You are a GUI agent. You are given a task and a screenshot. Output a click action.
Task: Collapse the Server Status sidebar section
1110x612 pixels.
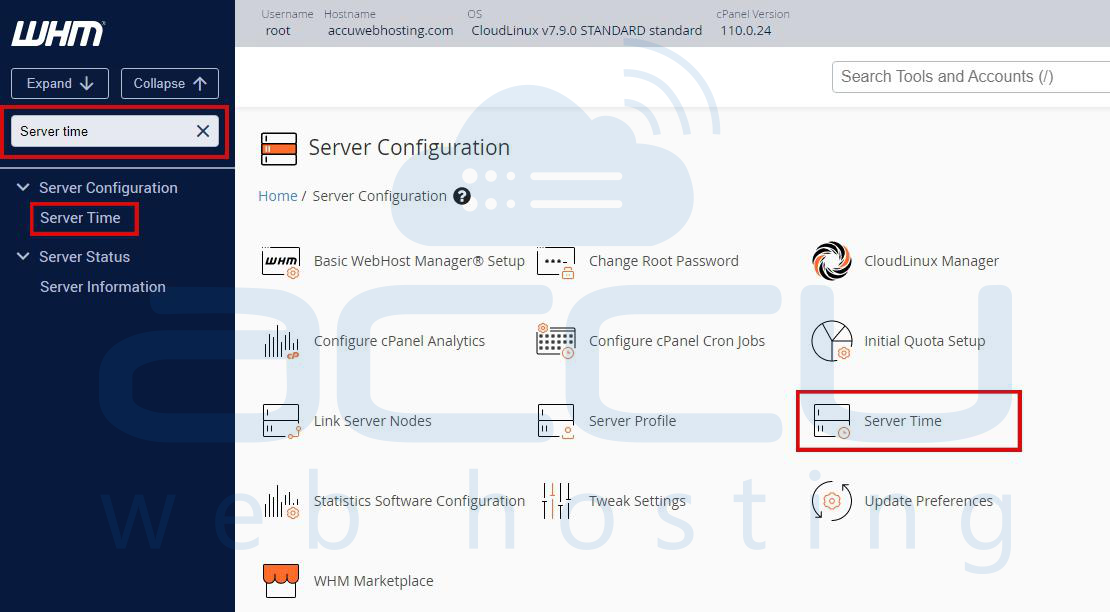pos(23,257)
